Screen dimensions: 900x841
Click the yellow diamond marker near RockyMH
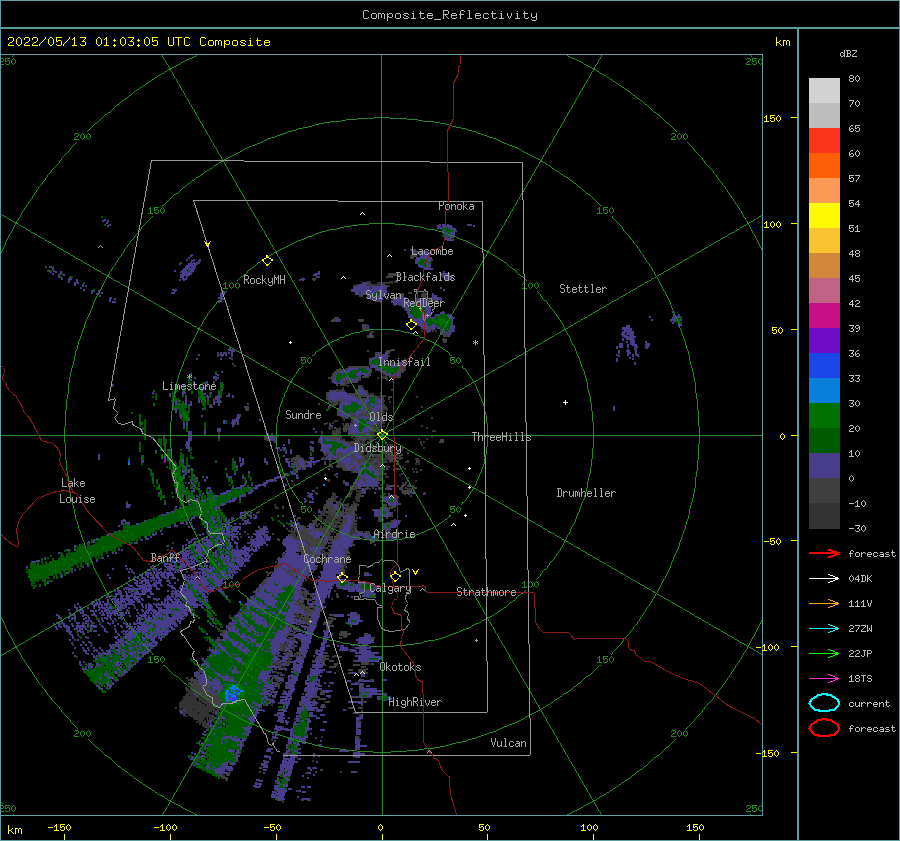(267, 261)
